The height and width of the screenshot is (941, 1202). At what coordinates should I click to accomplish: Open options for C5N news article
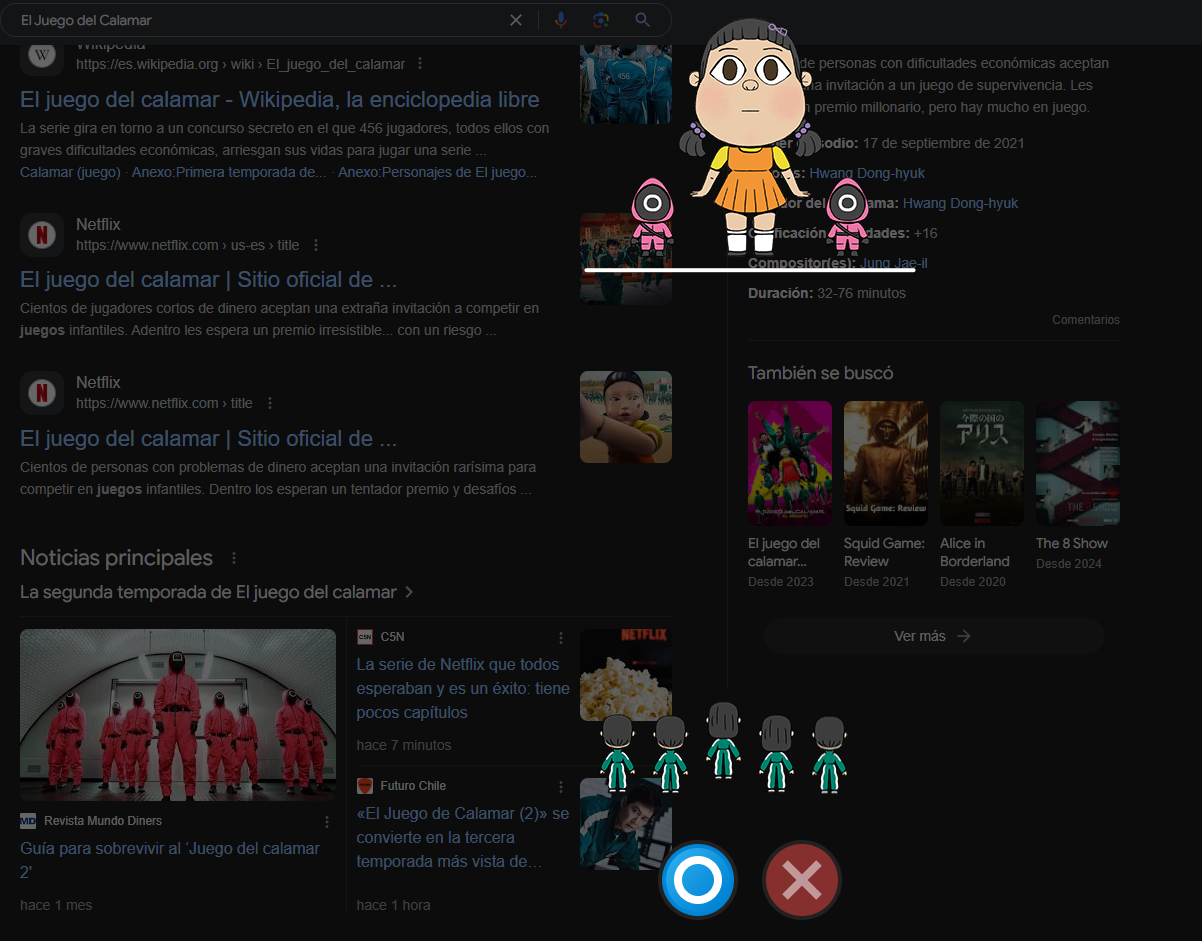point(561,638)
